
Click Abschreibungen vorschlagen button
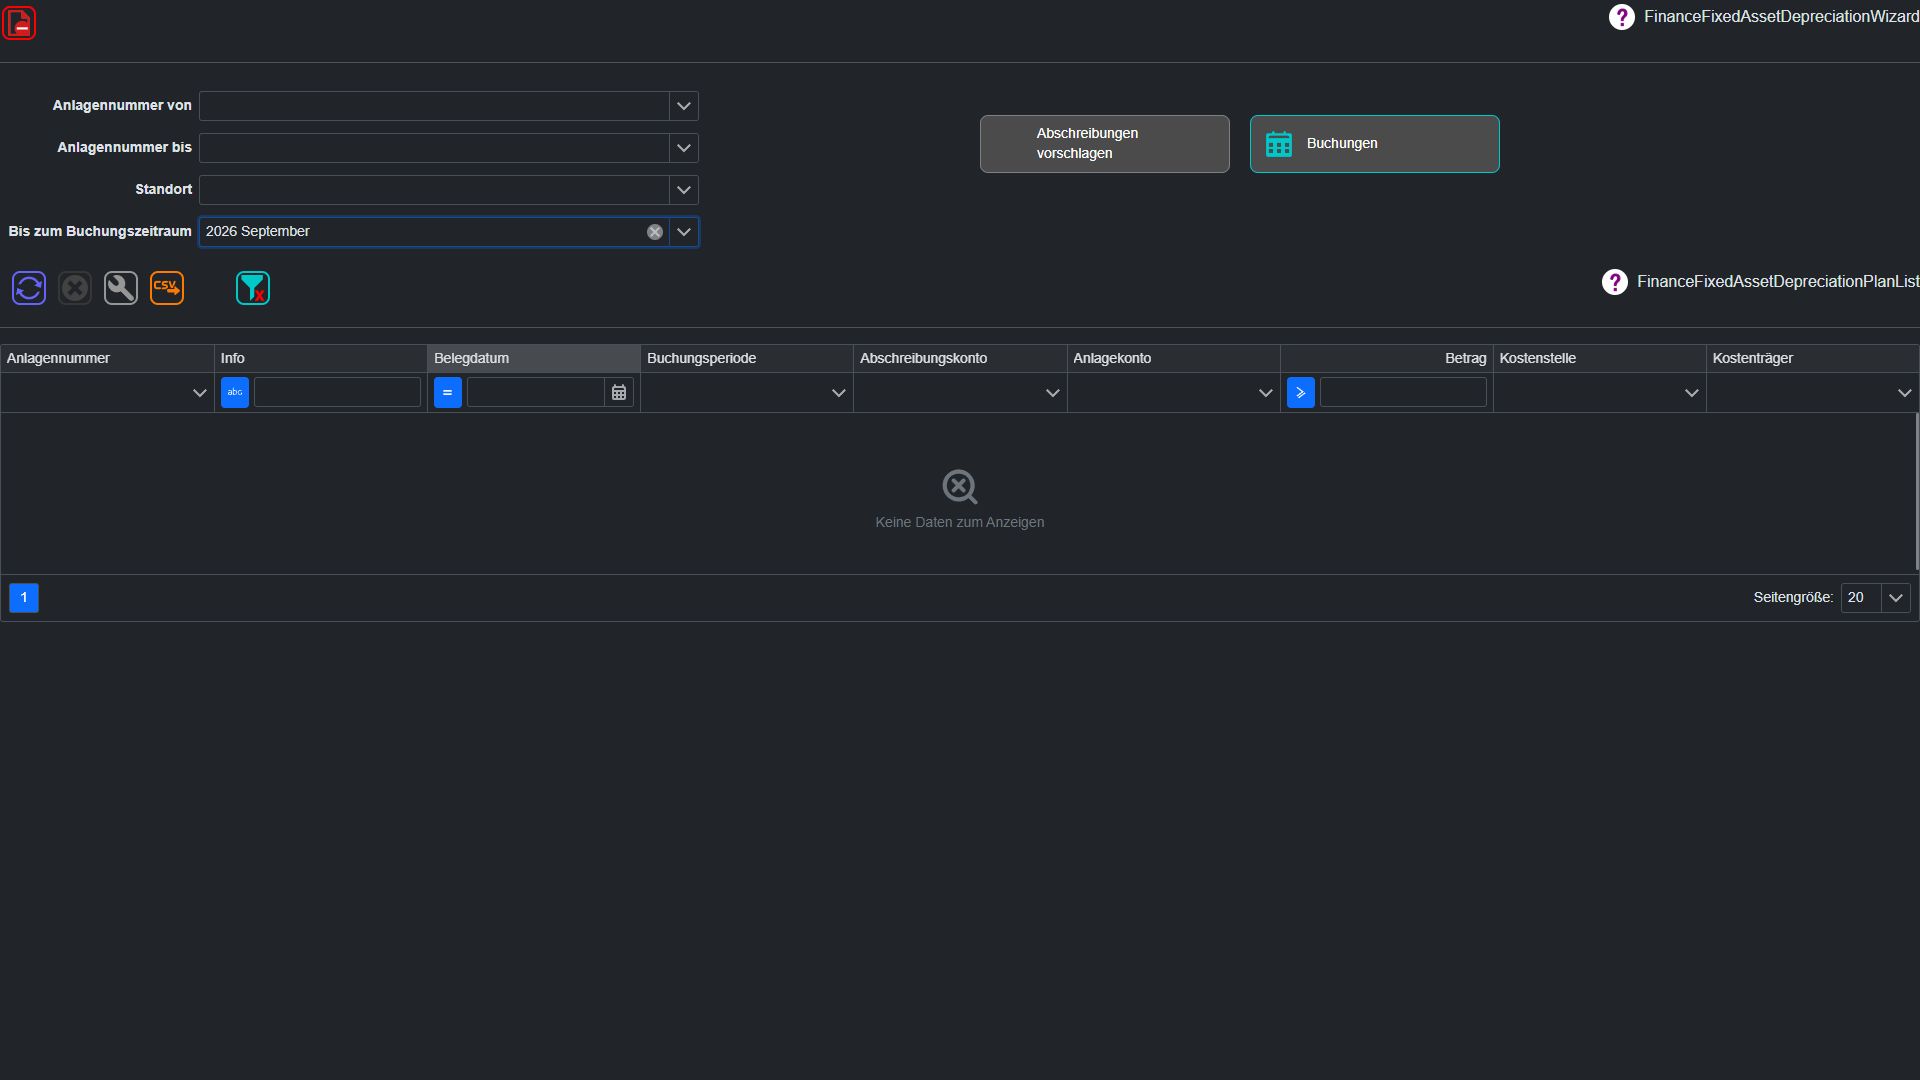pos(1105,144)
